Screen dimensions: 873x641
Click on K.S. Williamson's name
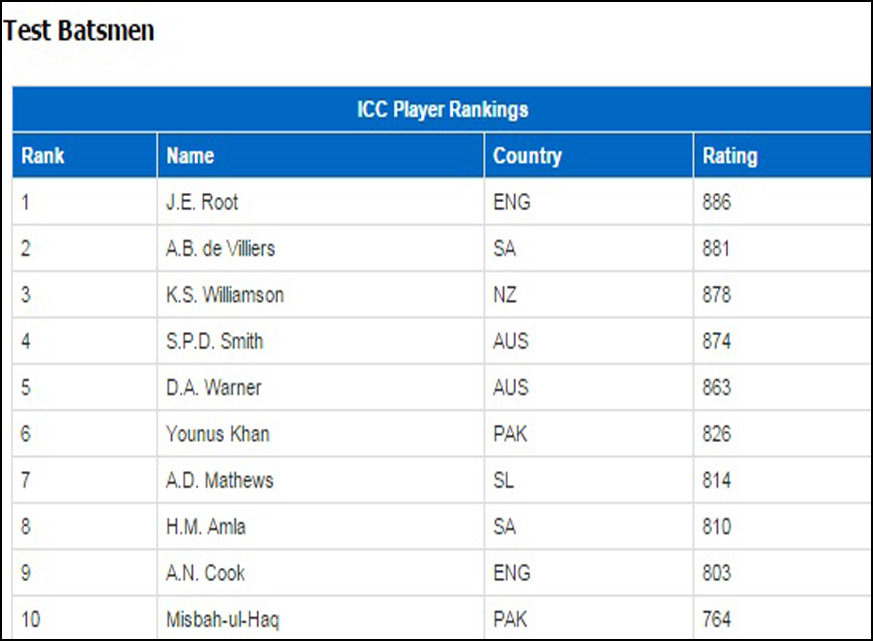coord(225,295)
